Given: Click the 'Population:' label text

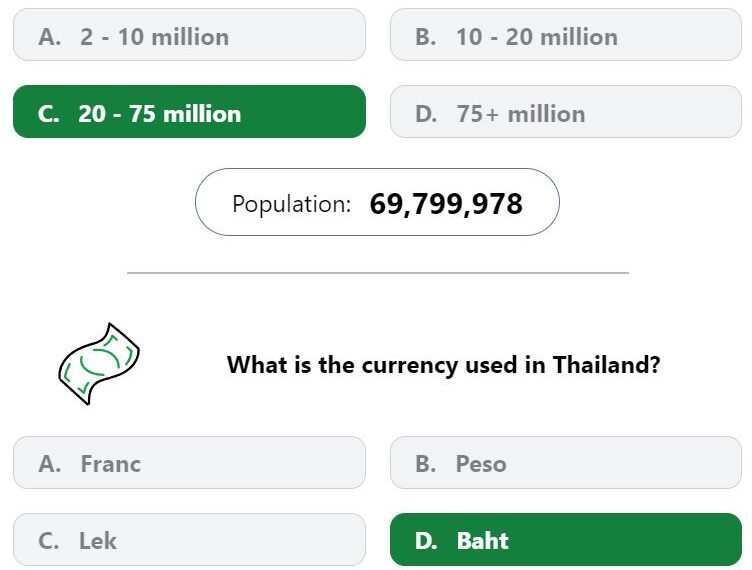Looking at the screenshot, I should 291,204.
